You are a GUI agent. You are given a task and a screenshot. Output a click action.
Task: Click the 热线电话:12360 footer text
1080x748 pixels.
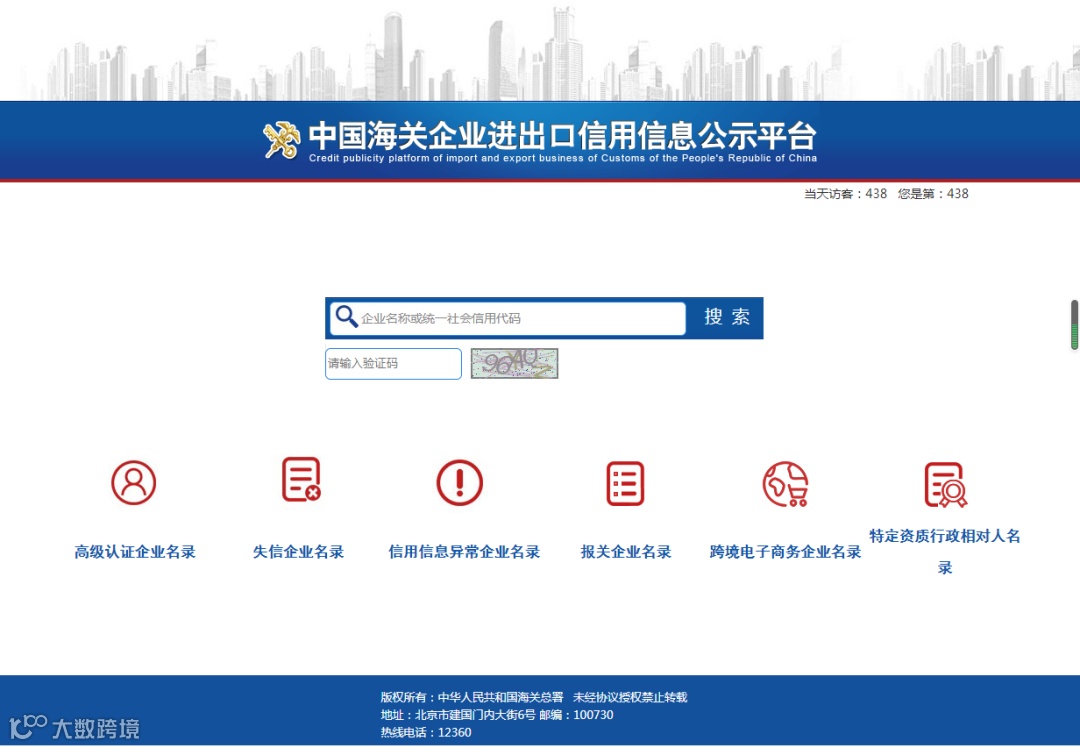click(x=426, y=732)
